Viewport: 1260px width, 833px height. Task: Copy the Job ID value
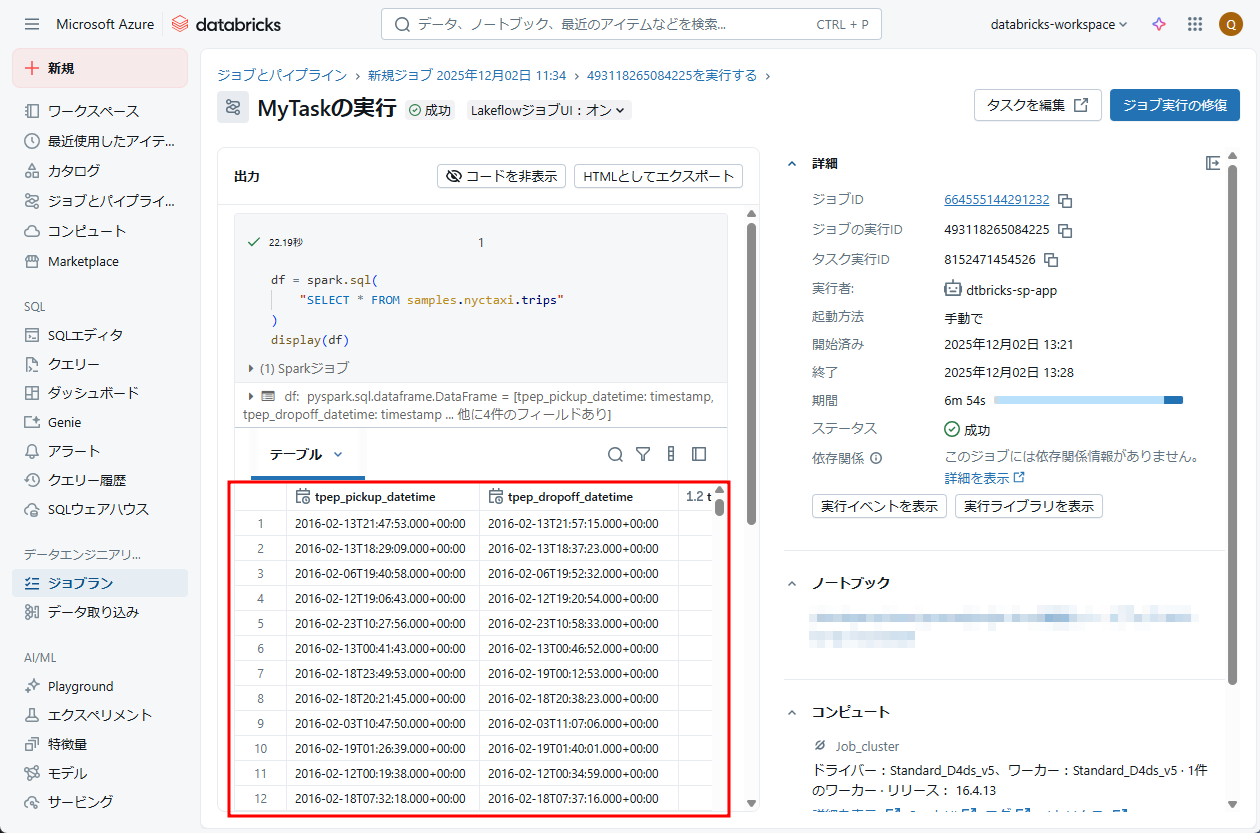1065,200
